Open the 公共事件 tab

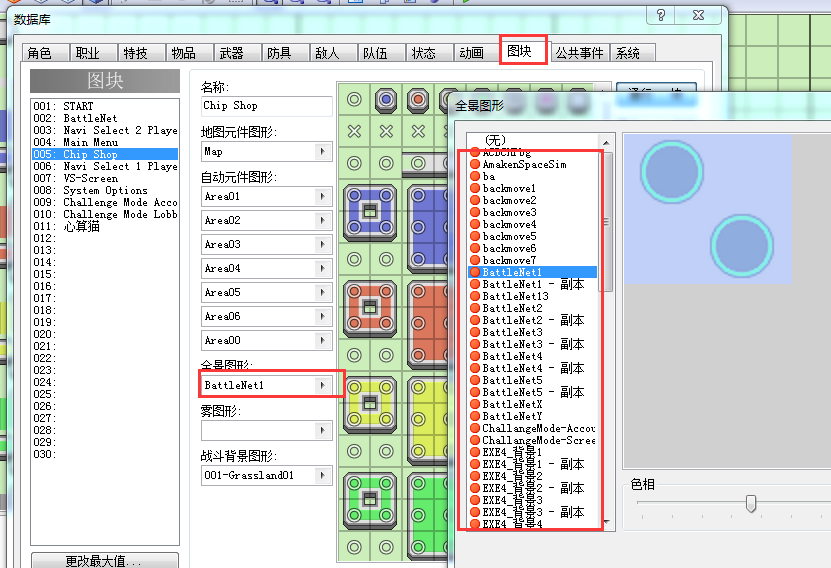(x=579, y=53)
